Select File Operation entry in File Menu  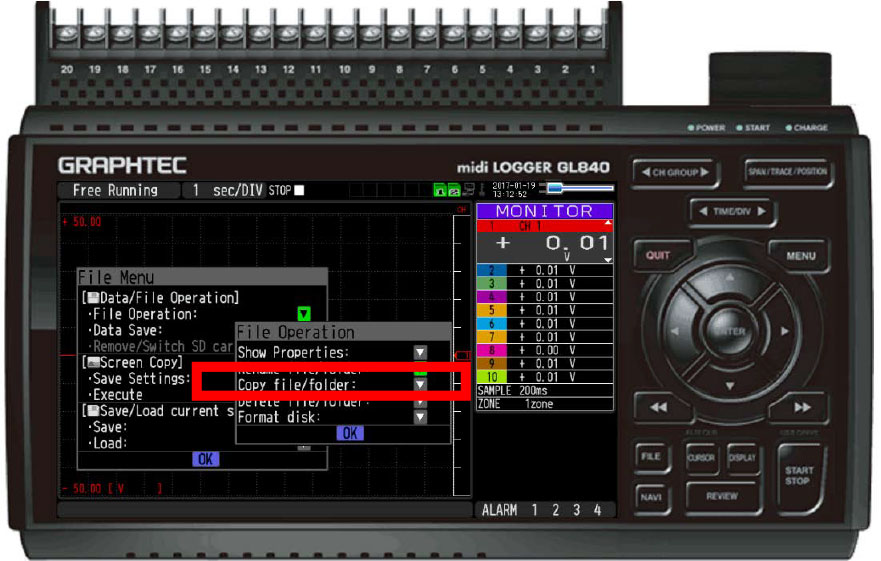[x=145, y=314]
